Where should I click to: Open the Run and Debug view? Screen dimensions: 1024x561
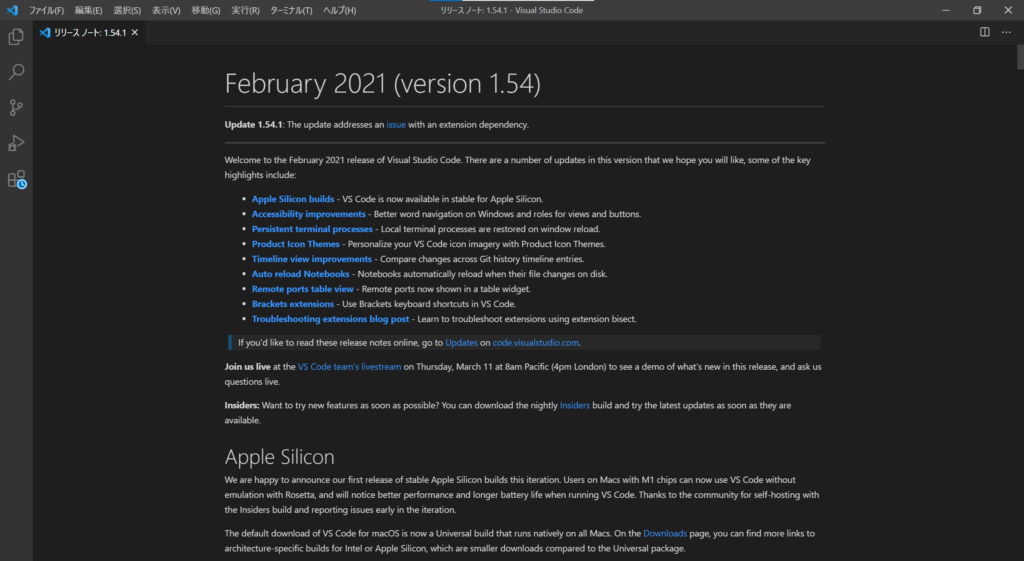(x=16, y=143)
